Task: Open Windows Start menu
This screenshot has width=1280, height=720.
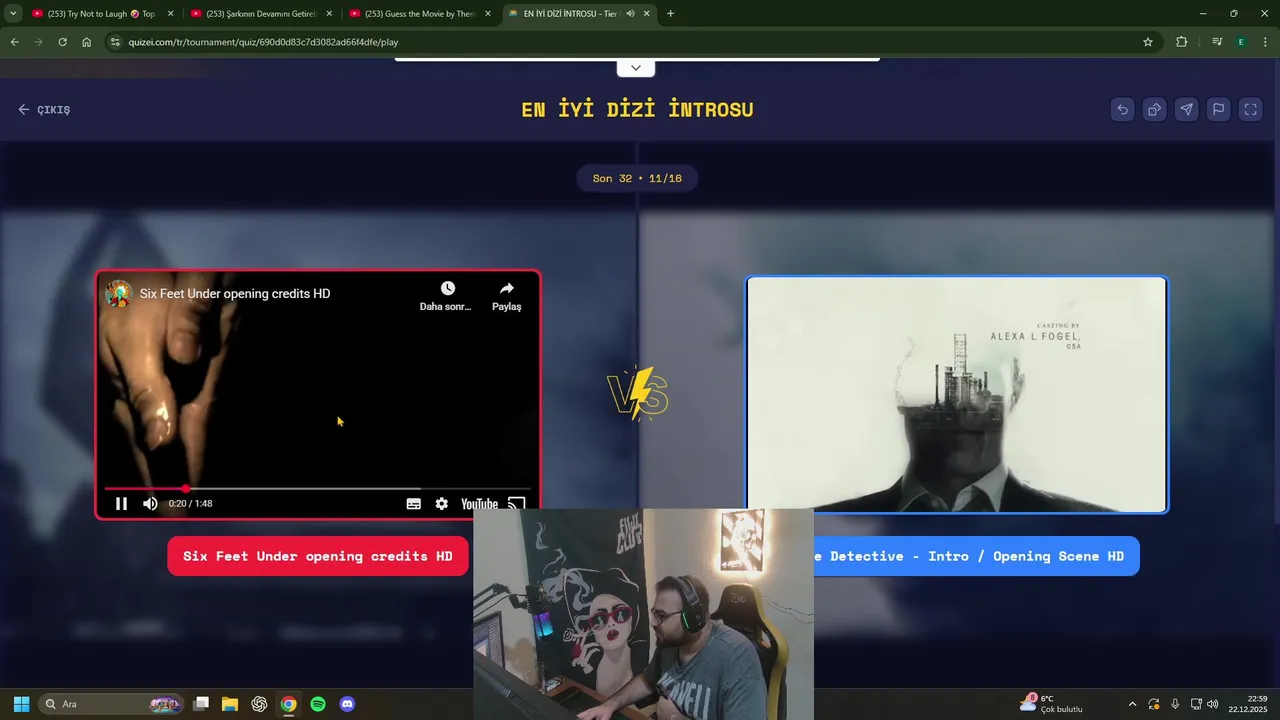Action: point(21,704)
